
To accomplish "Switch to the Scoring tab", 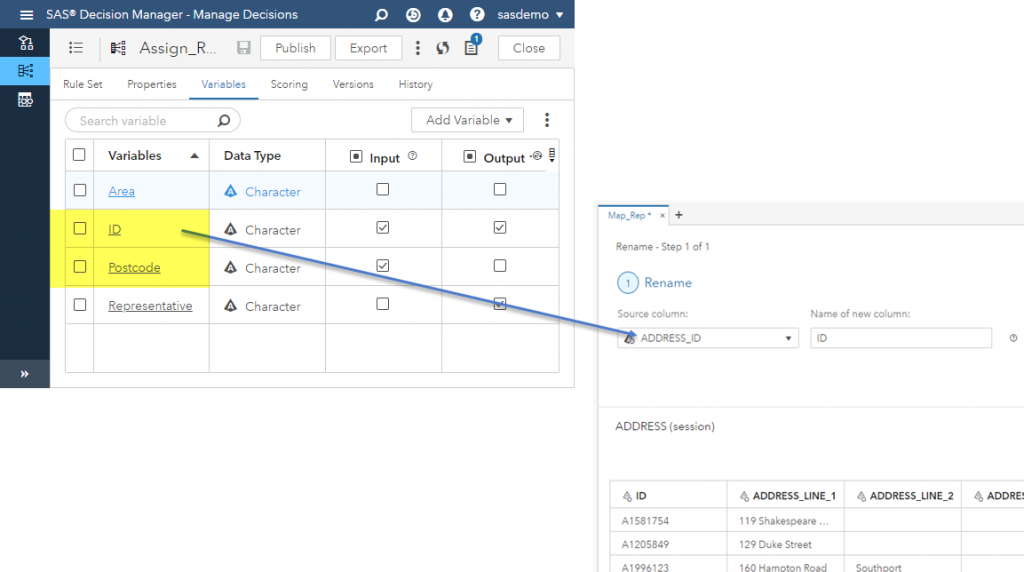I will coord(289,85).
